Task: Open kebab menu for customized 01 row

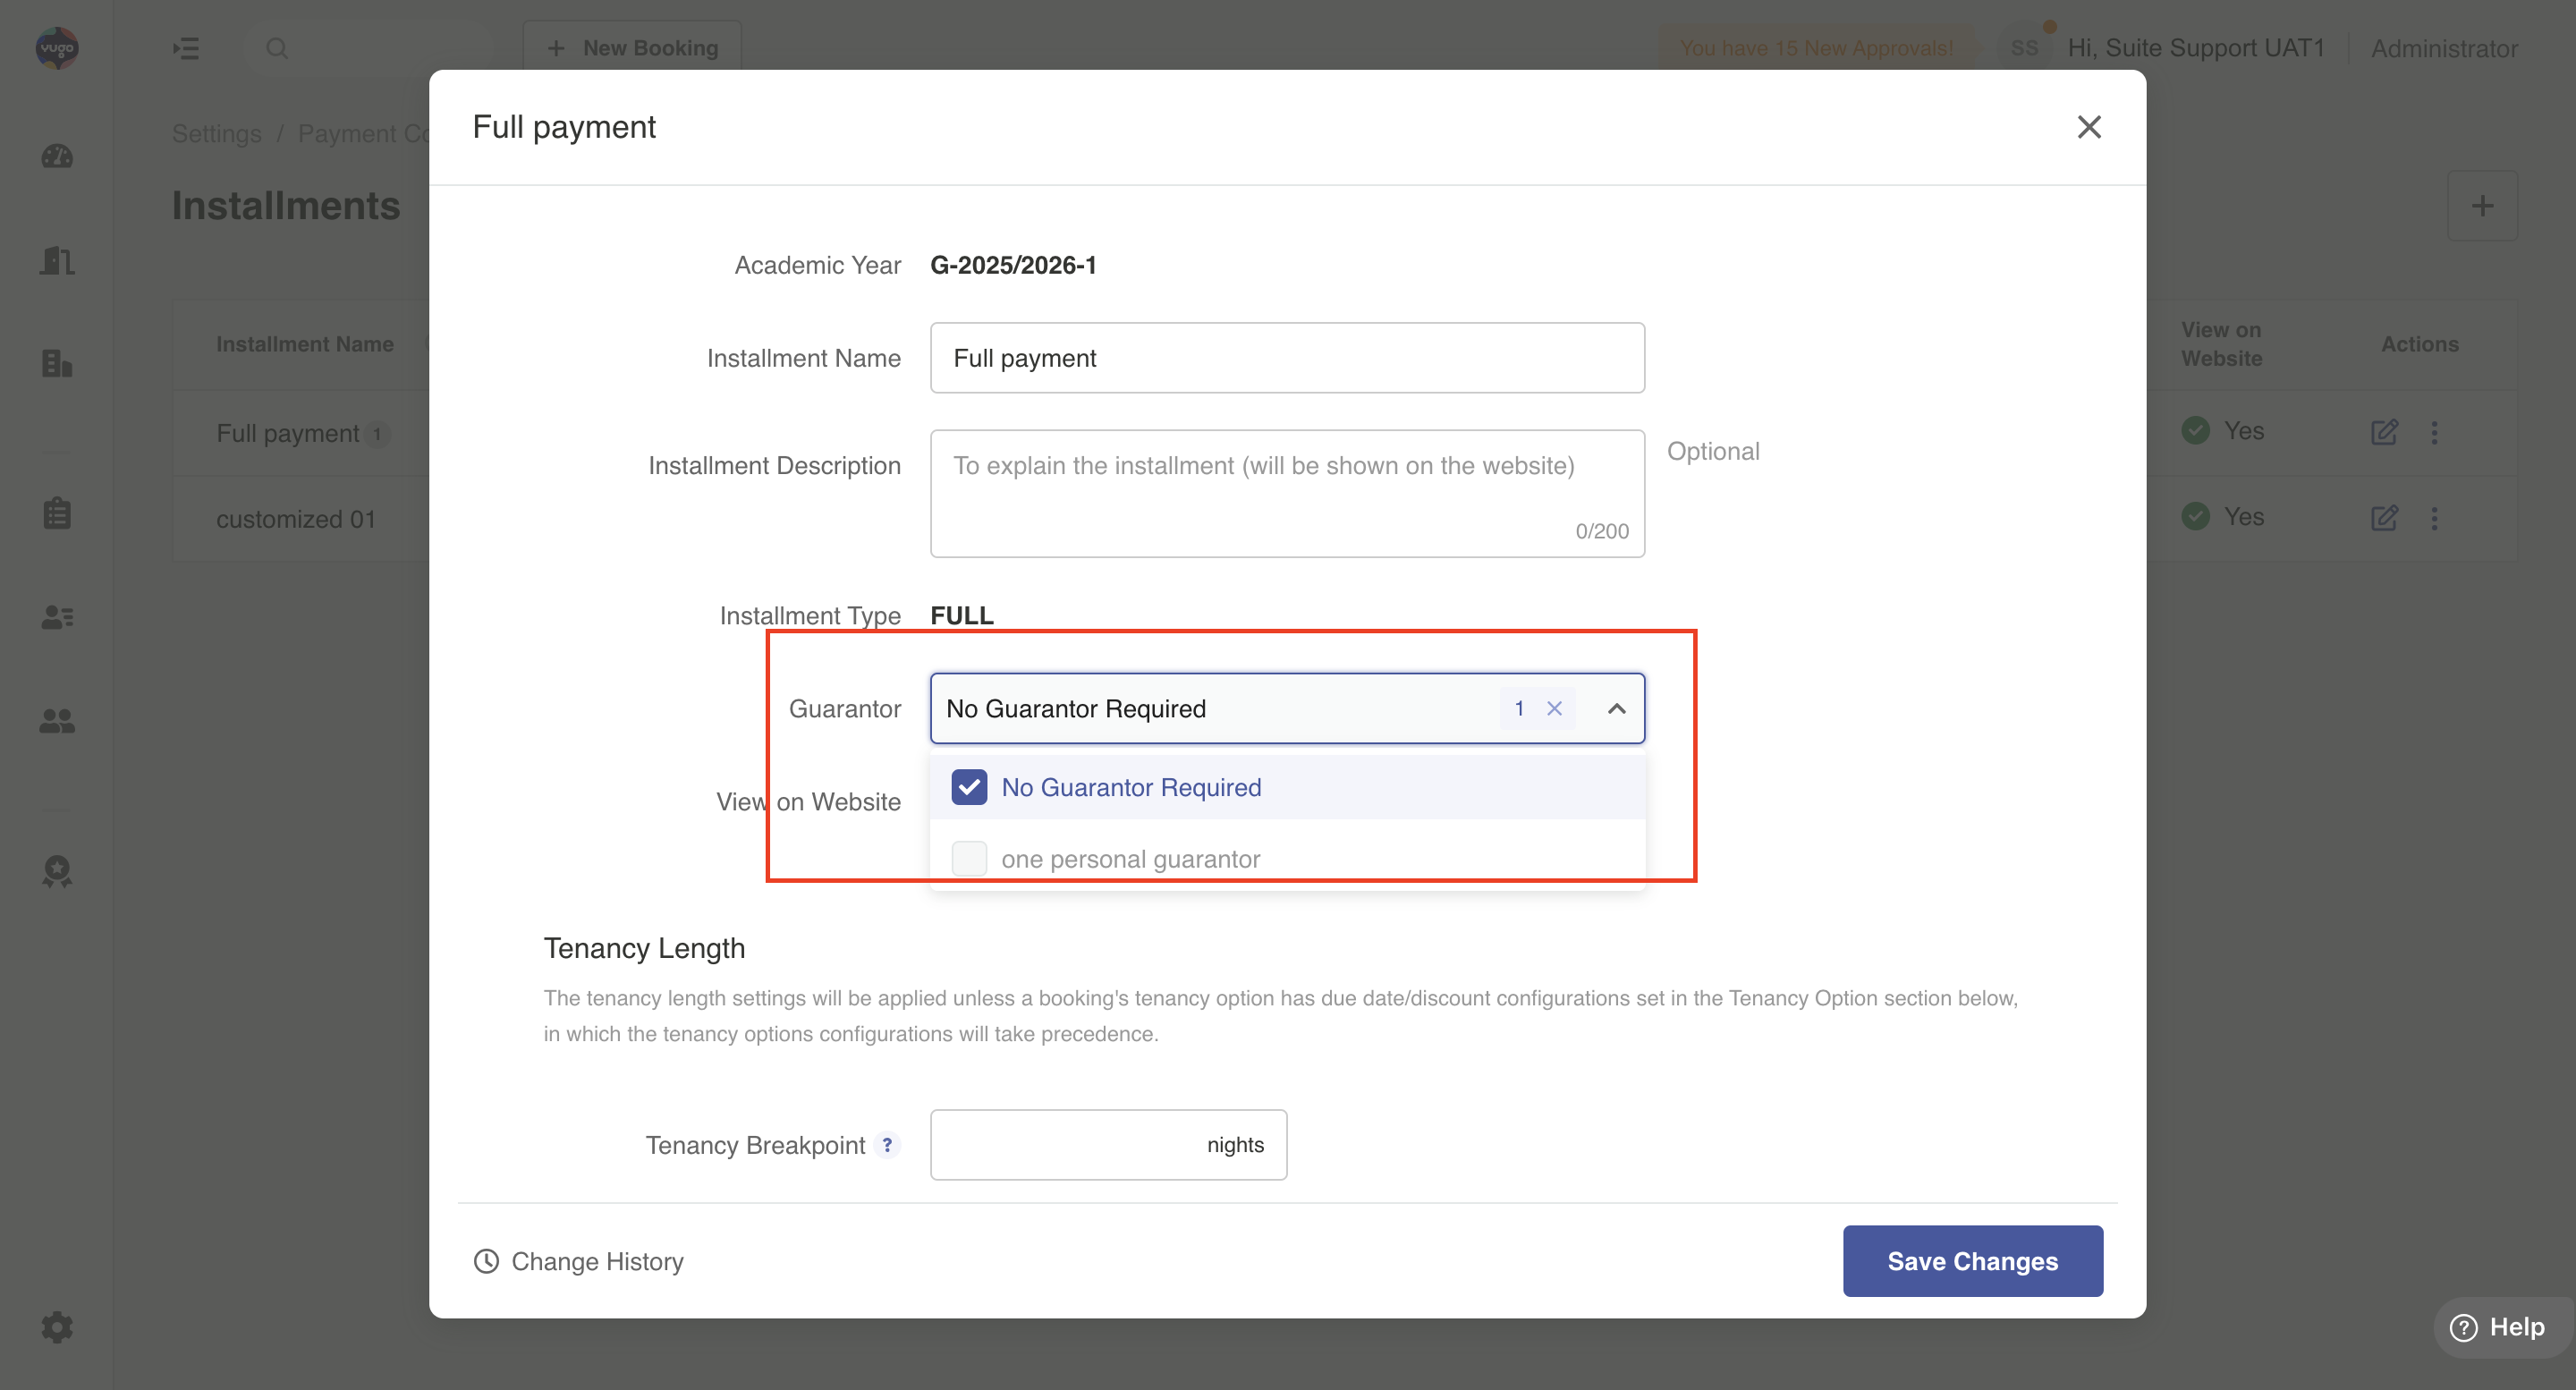Action: (x=2435, y=518)
